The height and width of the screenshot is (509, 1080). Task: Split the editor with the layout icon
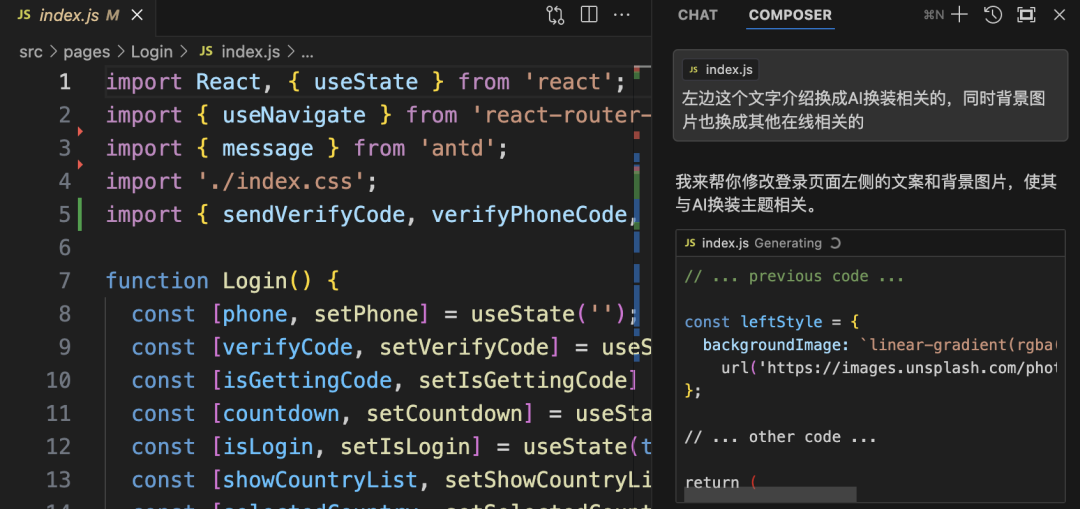589,14
